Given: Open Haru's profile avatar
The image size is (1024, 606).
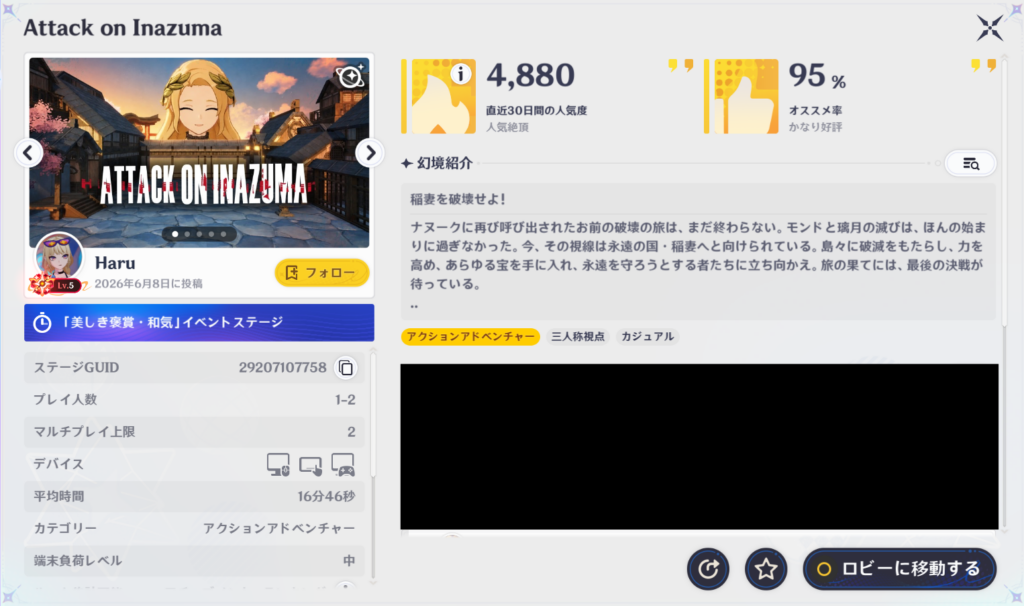Looking at the screenshot, I should 59,257.
